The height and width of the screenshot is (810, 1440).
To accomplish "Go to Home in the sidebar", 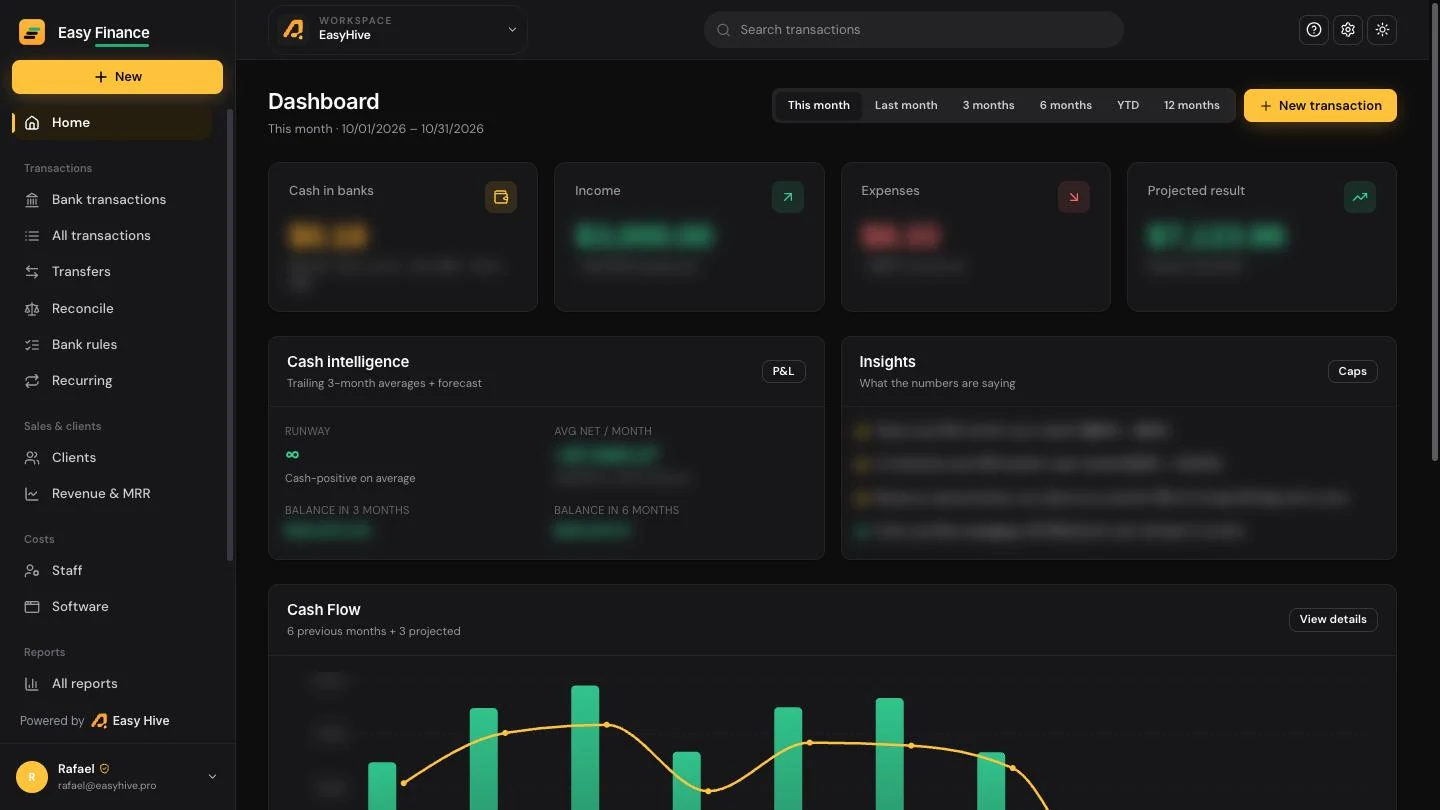I will pos(112,123).
